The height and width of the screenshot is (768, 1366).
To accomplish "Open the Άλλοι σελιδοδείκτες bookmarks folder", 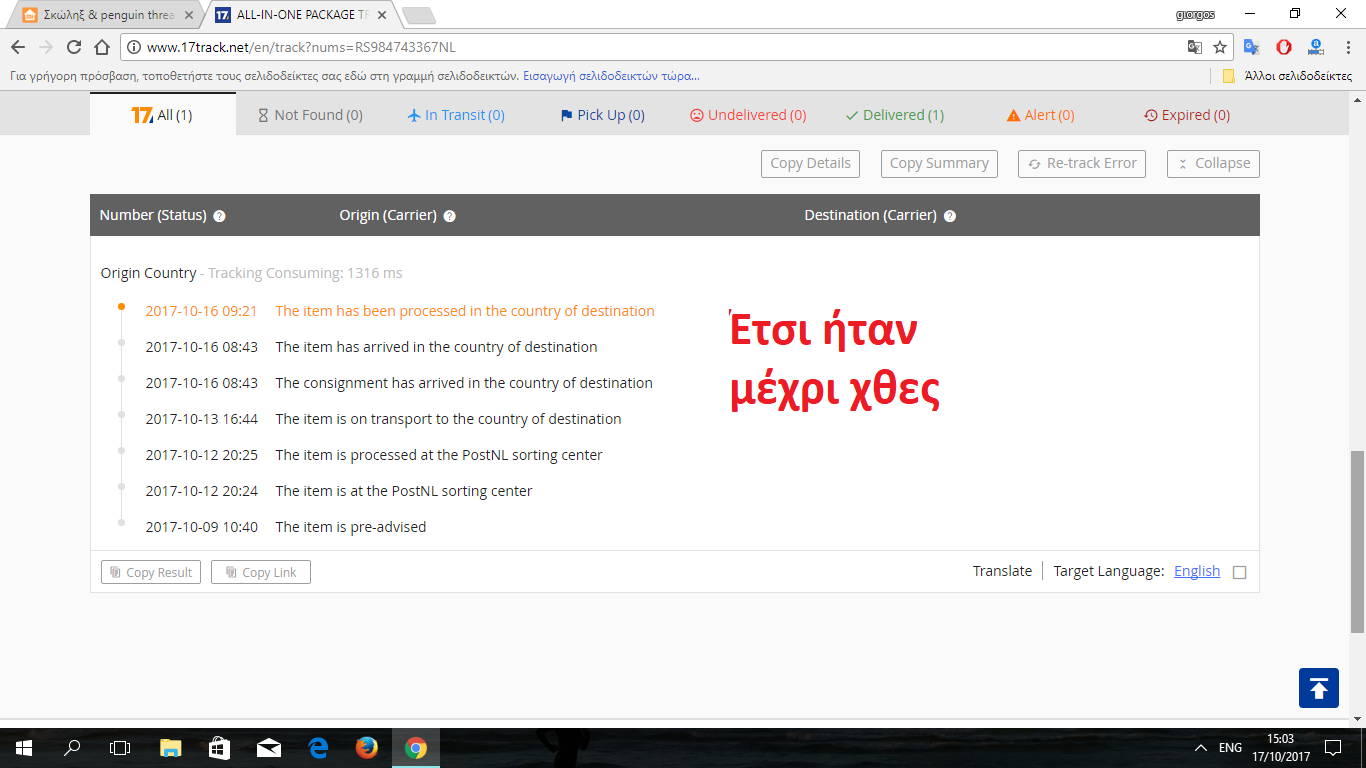I will click(1287, 76).
